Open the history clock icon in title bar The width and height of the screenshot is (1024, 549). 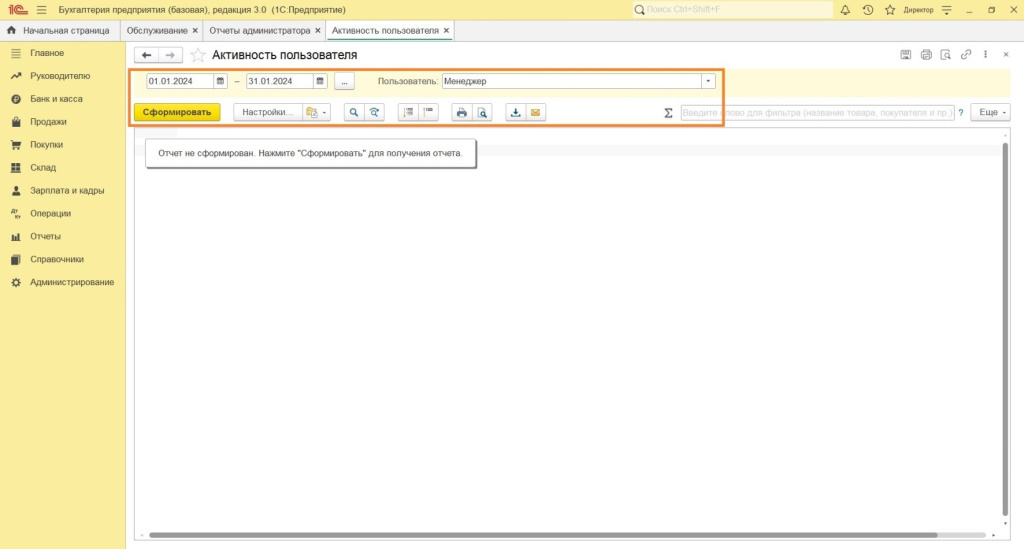tap(867, 10)
